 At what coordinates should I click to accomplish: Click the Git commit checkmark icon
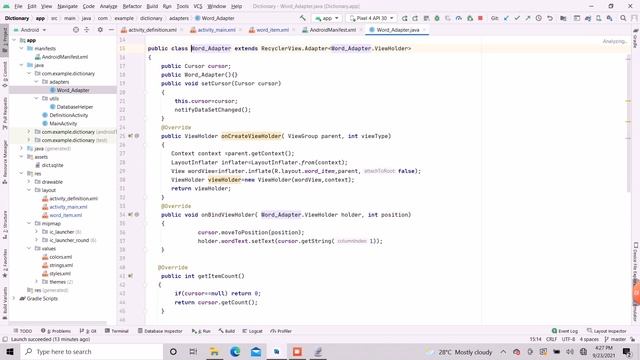517,18
